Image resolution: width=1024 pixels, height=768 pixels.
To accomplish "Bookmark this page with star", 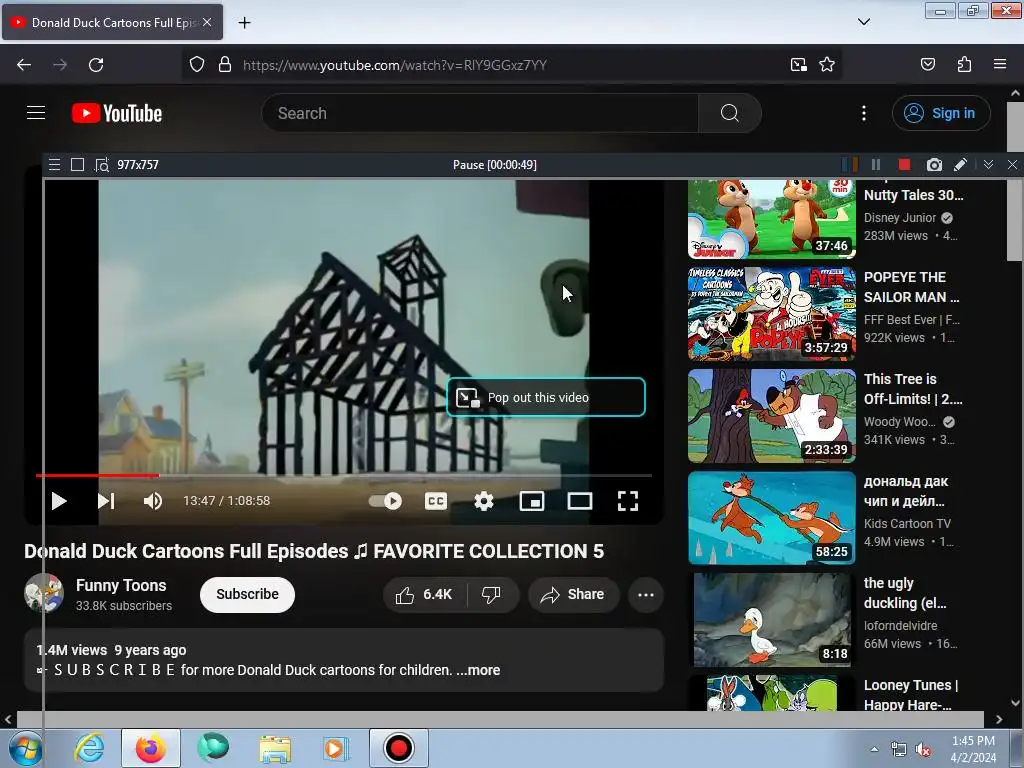I will 827,65.
